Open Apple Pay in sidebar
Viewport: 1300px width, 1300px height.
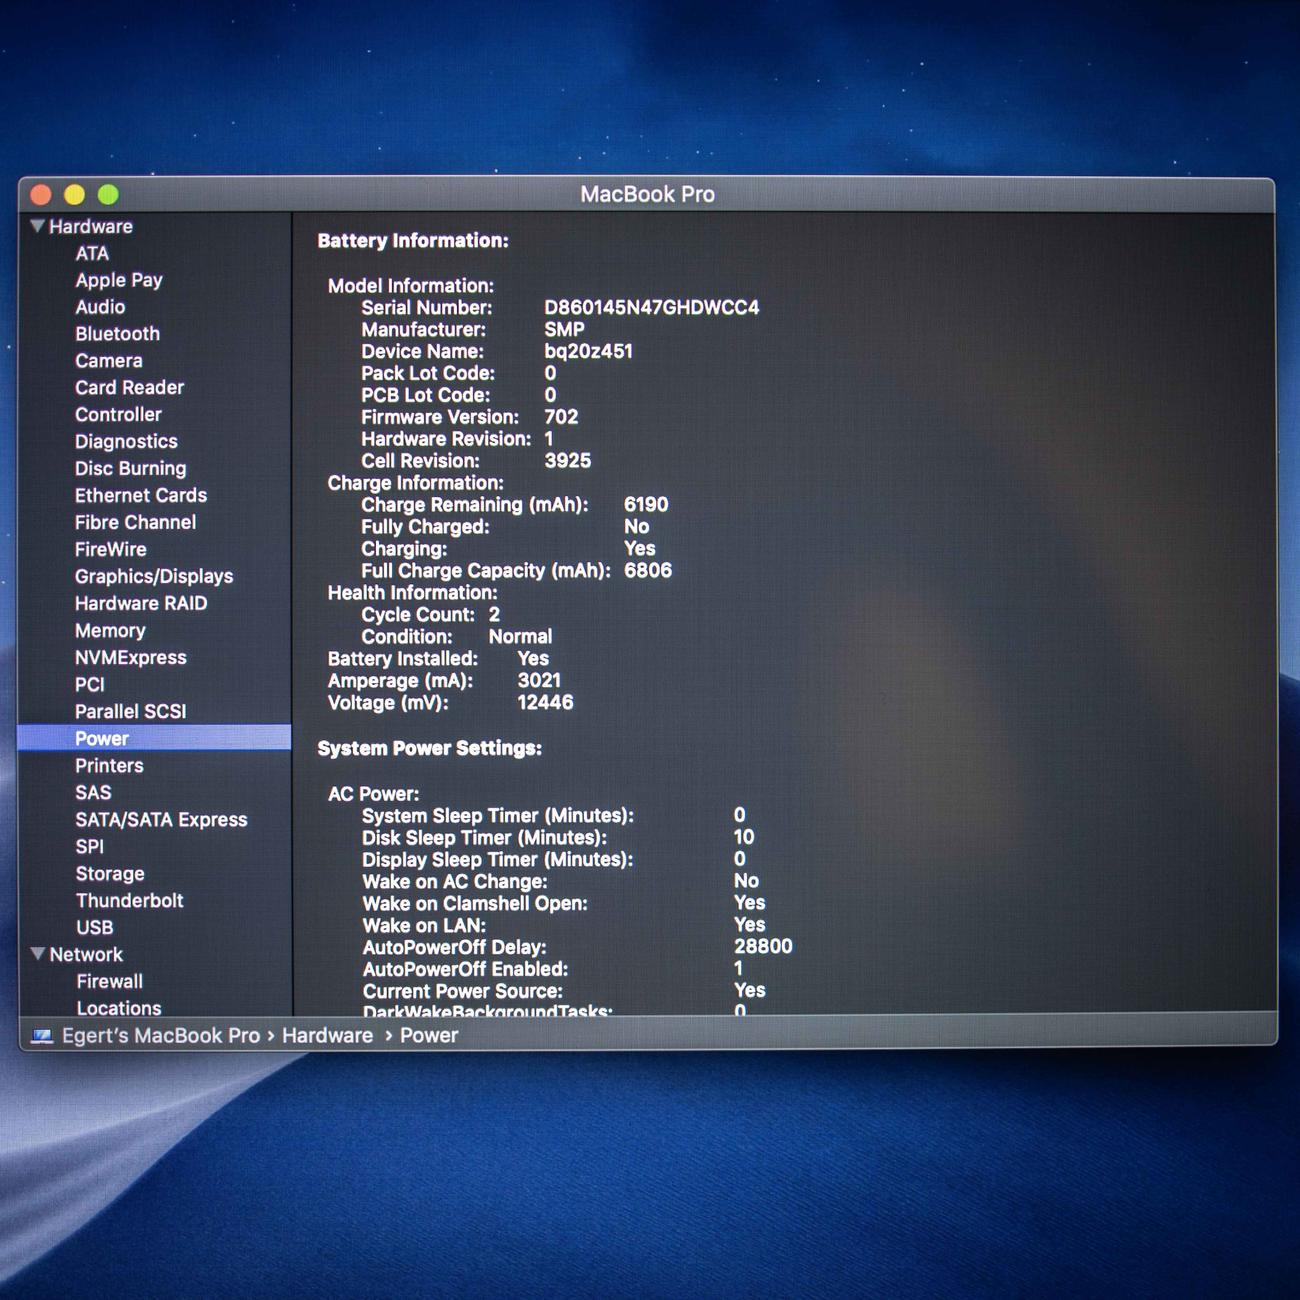coord(119,280)
